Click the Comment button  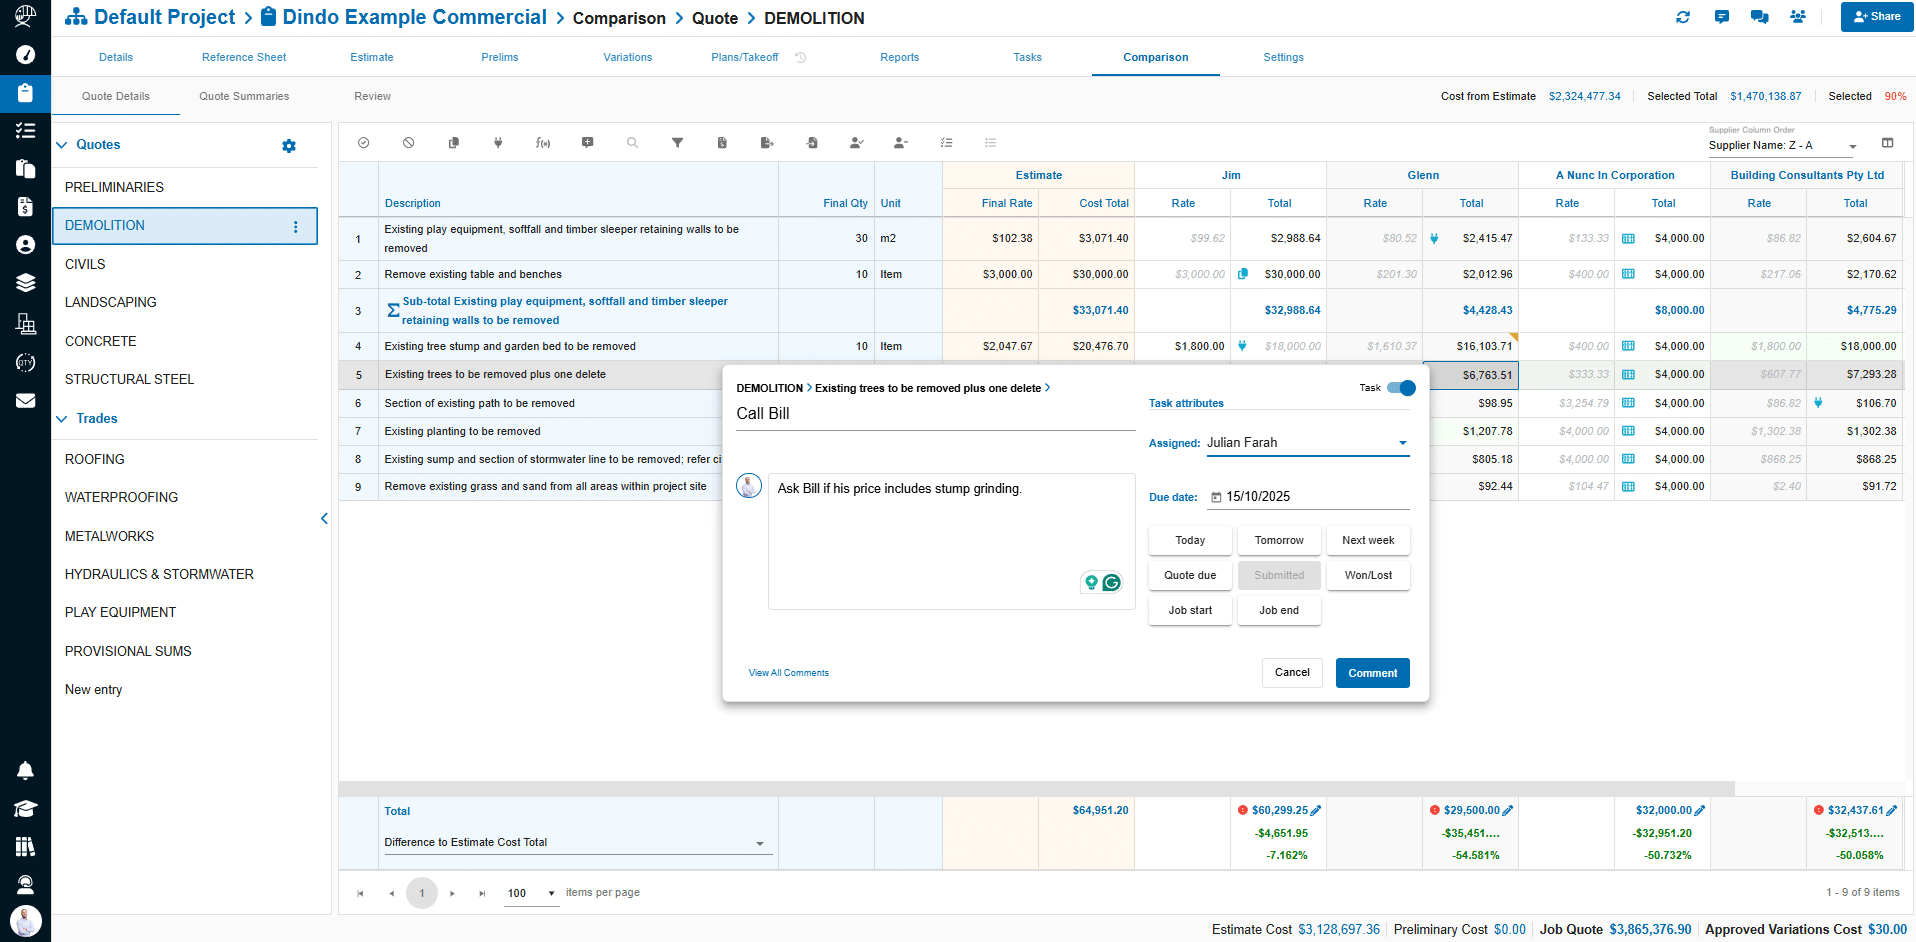click(x=1372, y=673)
